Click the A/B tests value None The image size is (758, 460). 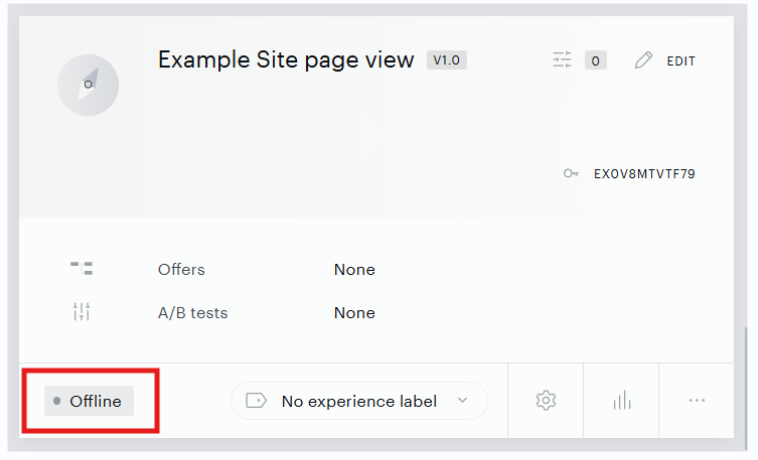(354, 313)
